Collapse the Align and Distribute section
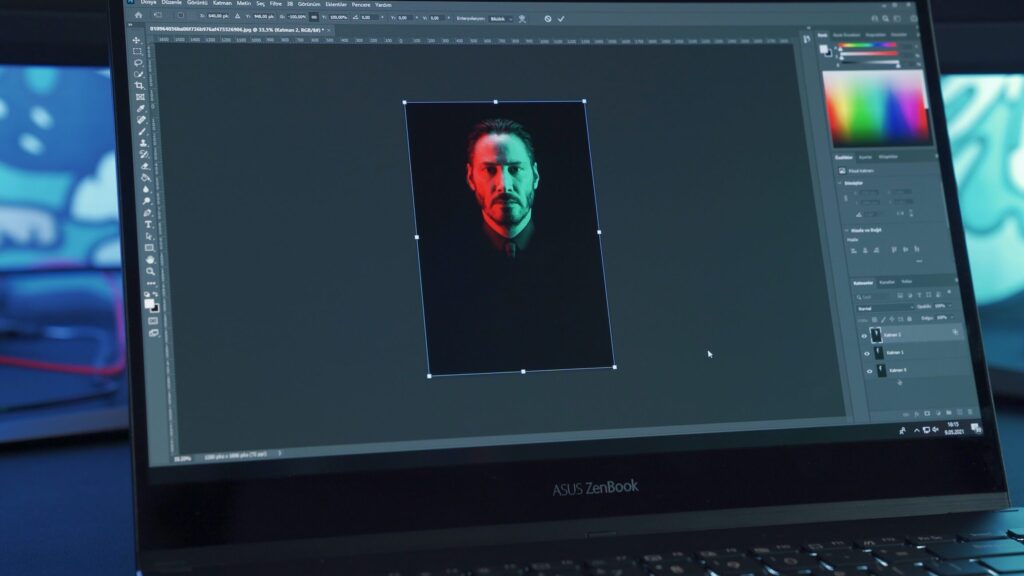This screenshot has width=1024, height=576. [847, 231]
